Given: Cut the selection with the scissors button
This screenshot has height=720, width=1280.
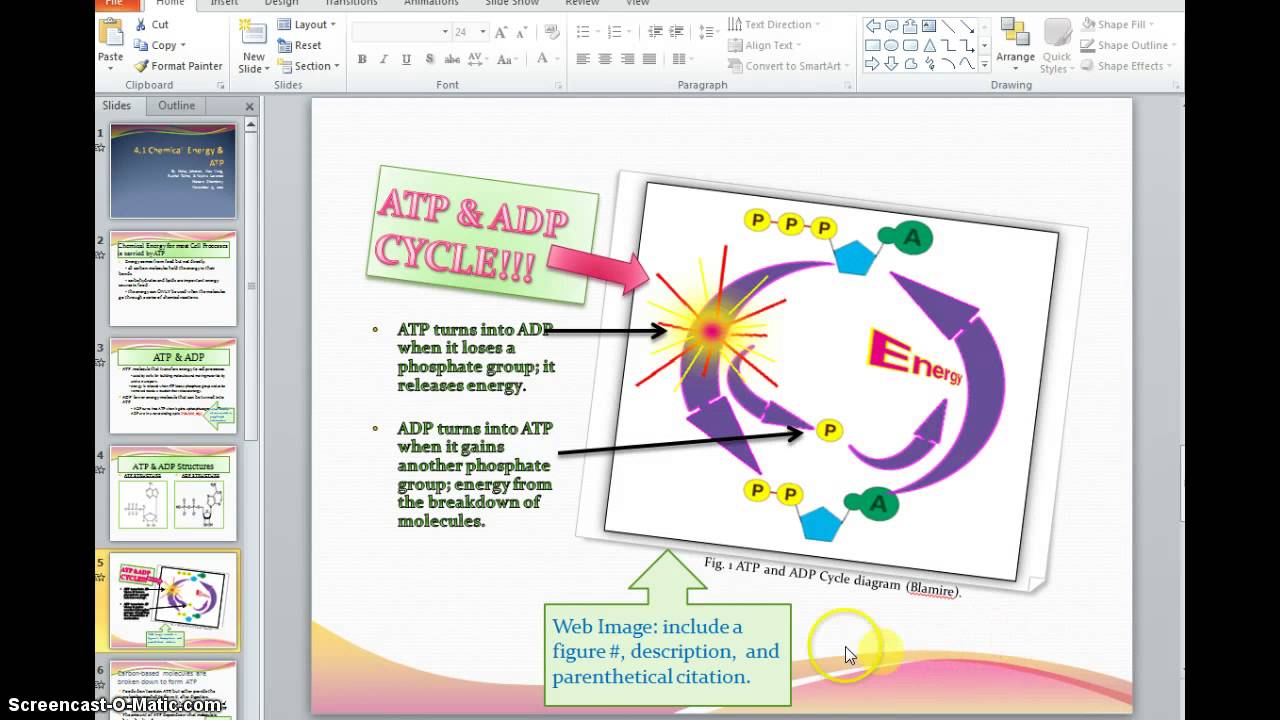Looking at the screenshot, I should tap(152, 25).
